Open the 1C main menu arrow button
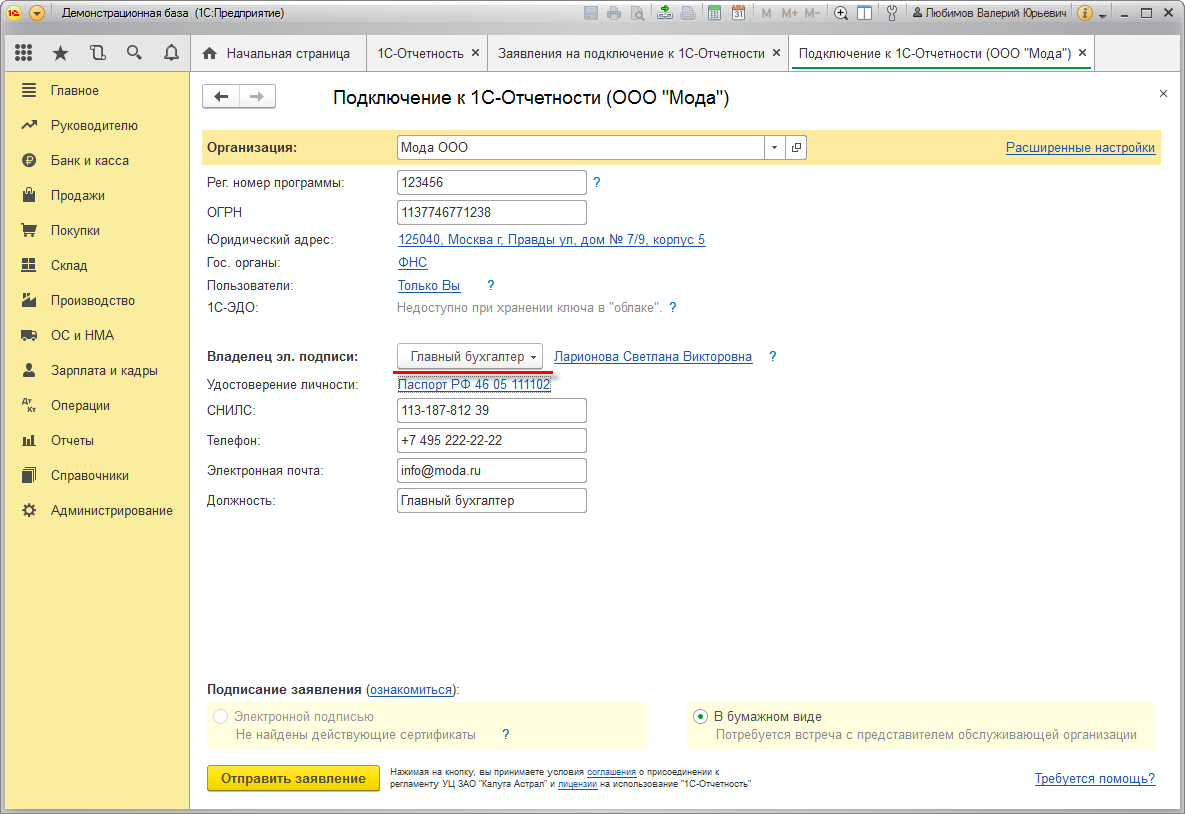The height and width of the screenshot is (814, 1185). coord(36,13)
